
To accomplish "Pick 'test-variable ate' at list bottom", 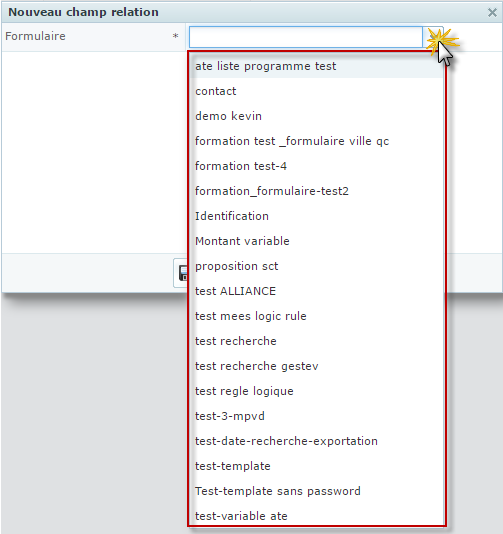I will (x=316, y=516).
